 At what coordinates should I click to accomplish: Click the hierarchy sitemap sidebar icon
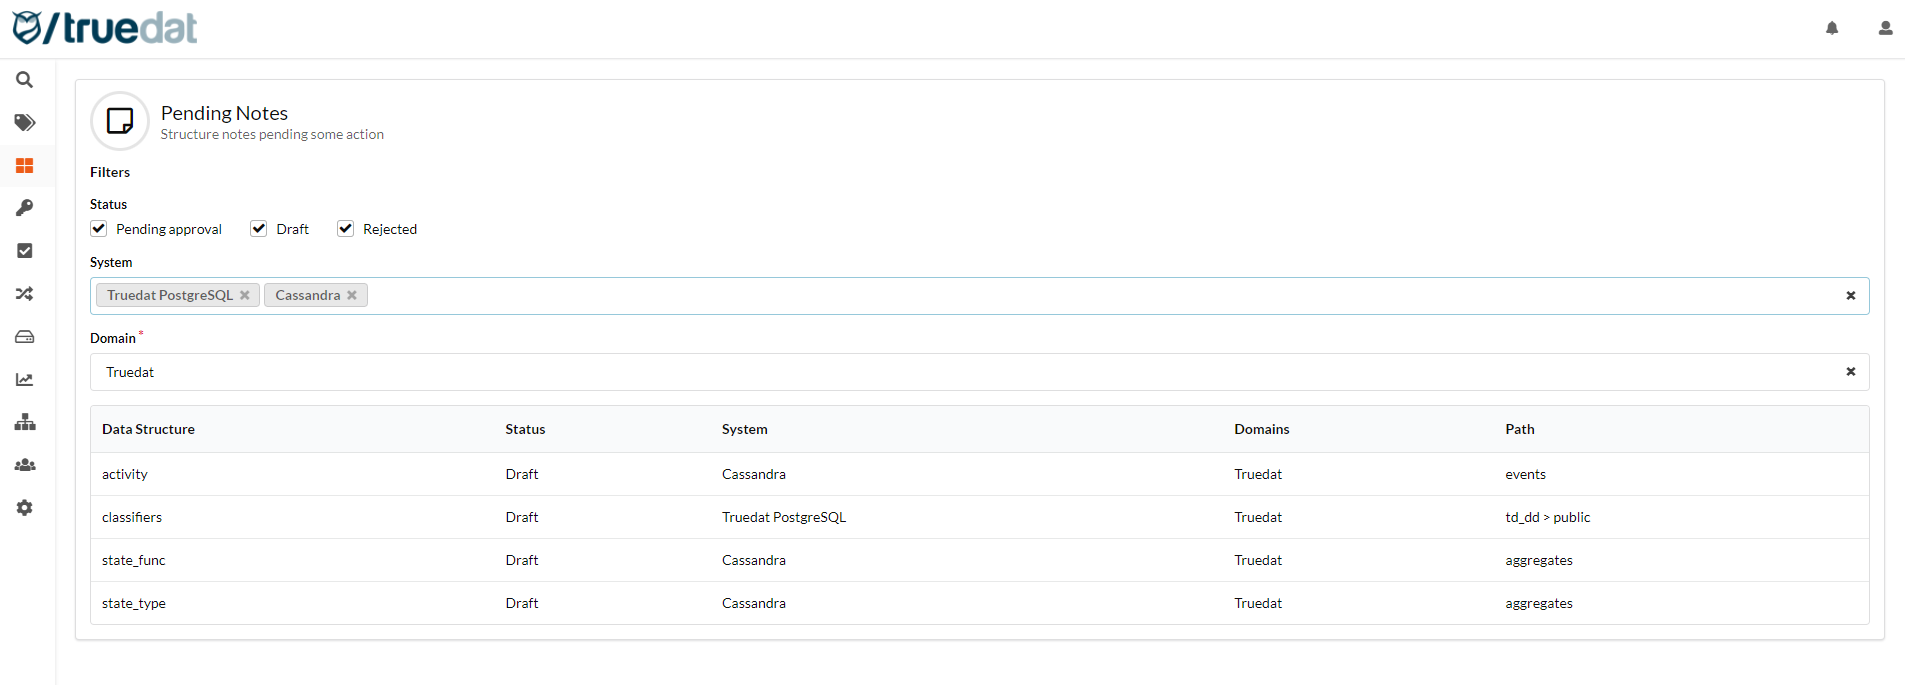(25, 422)
